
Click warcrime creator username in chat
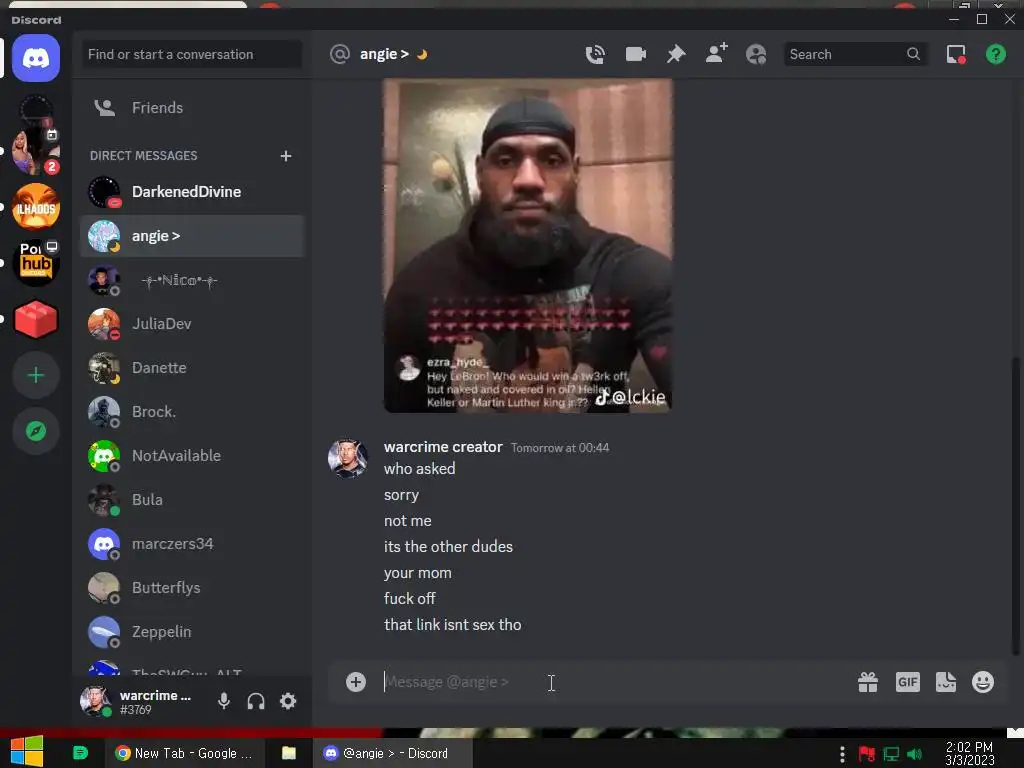coord(443,447)
